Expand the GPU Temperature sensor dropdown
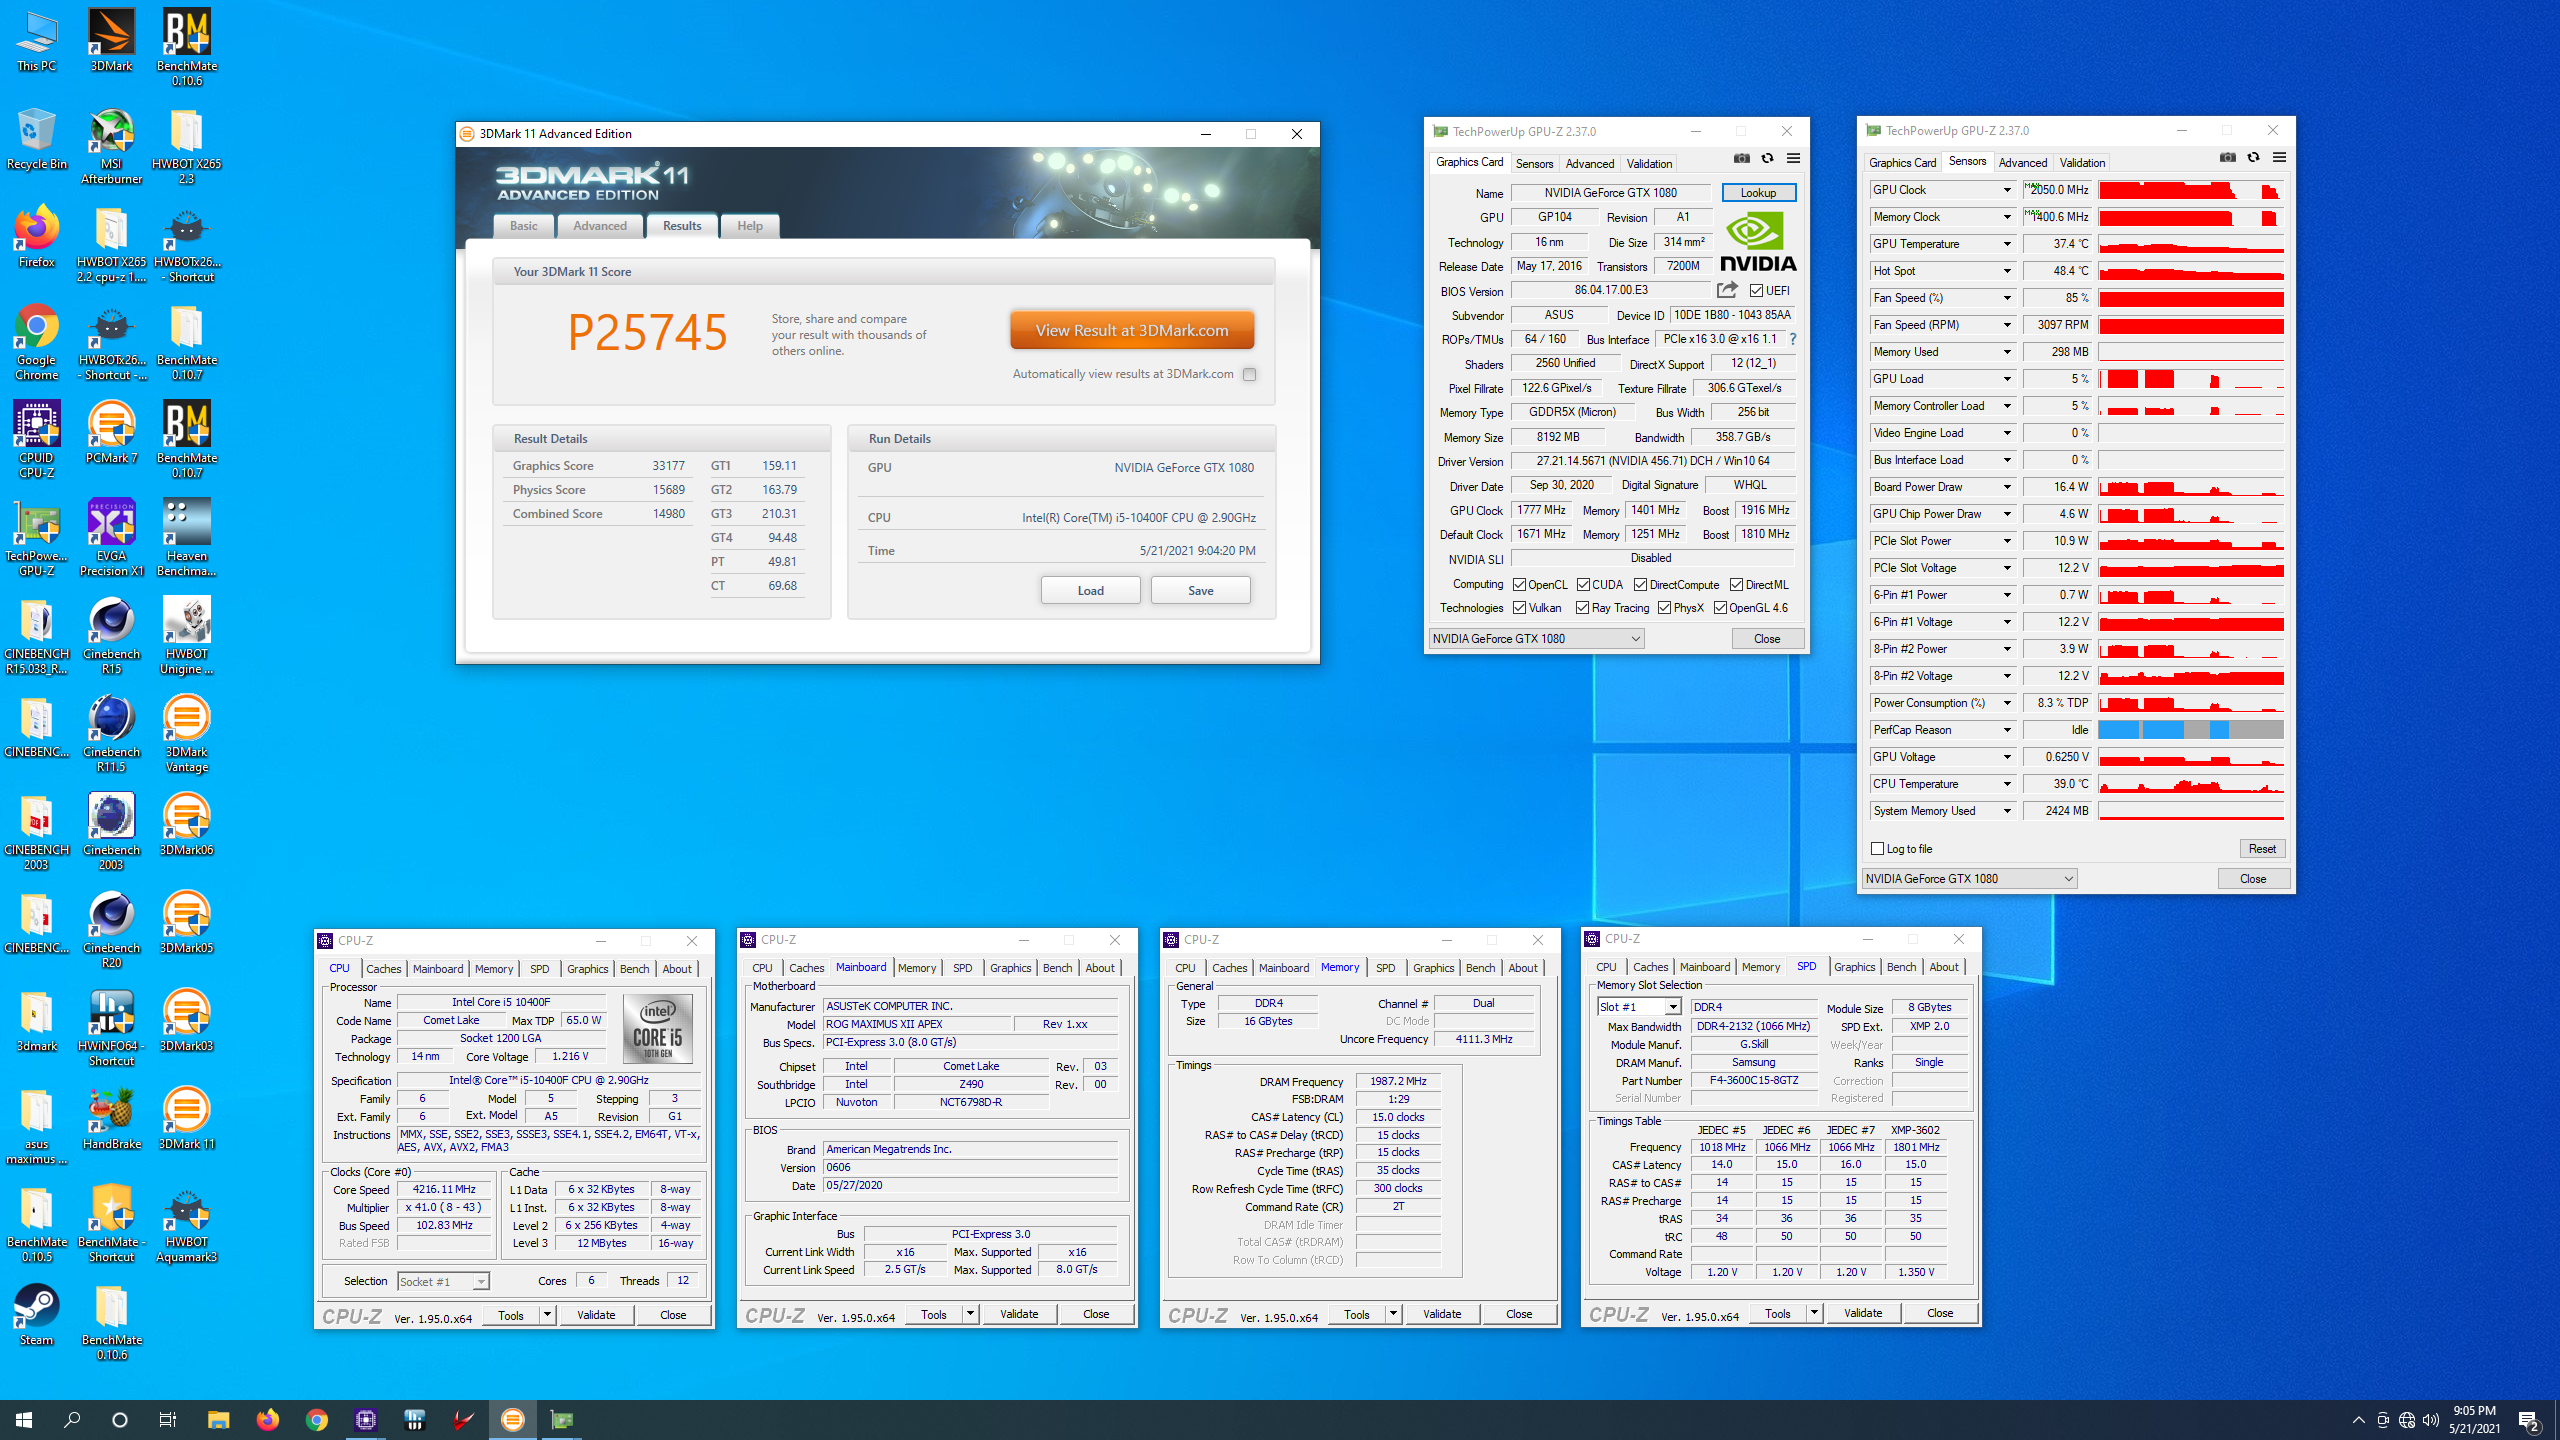Screen dimensions: 2560x1440 2006,244
